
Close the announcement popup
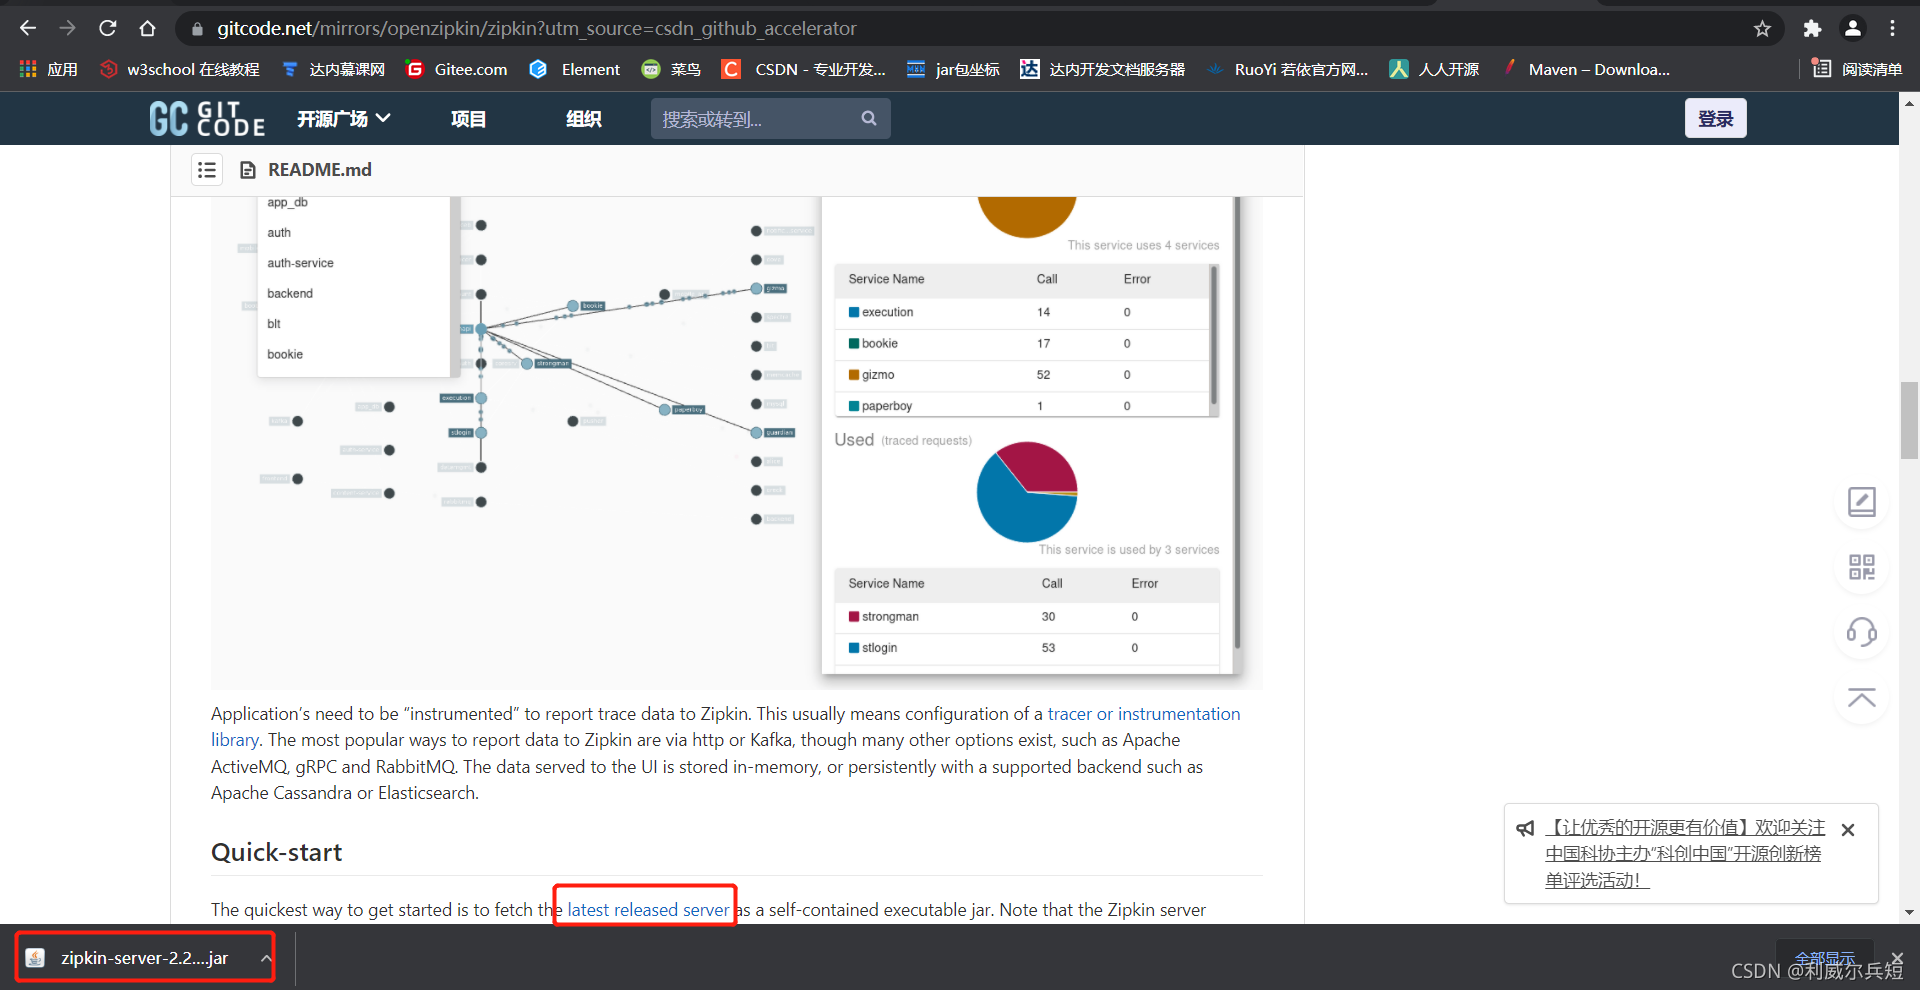point(1848,830)
